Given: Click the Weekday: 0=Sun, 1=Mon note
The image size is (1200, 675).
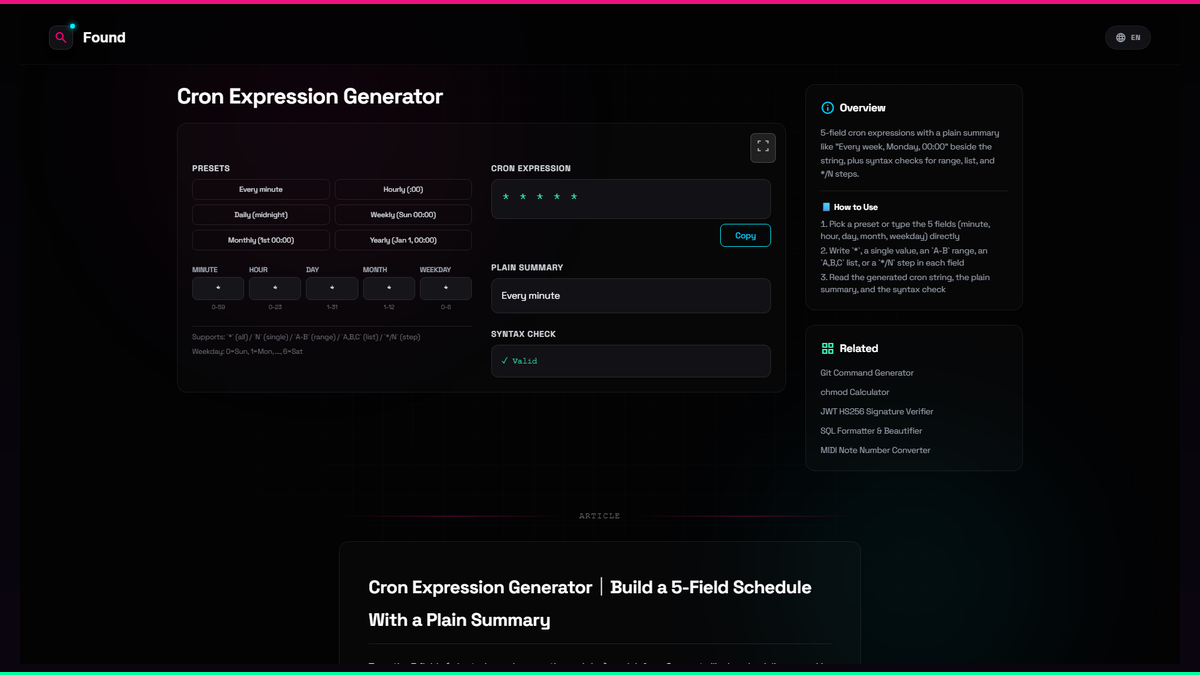Looking at the screenshot, I should tap(247, 352).
